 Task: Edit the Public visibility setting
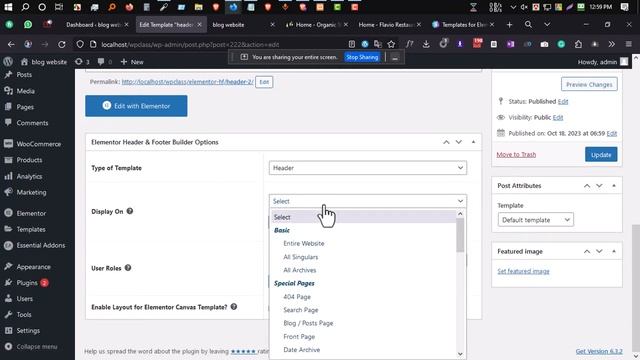[x=558, y=118]
